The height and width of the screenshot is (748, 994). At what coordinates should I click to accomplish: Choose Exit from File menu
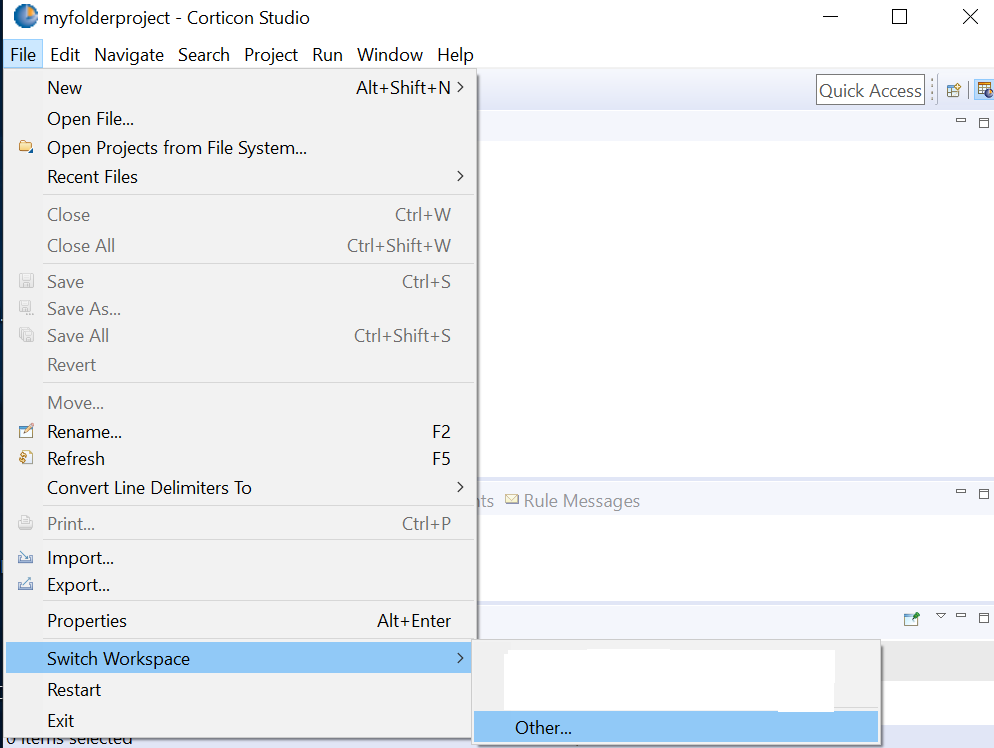click(x=240, y=721)
